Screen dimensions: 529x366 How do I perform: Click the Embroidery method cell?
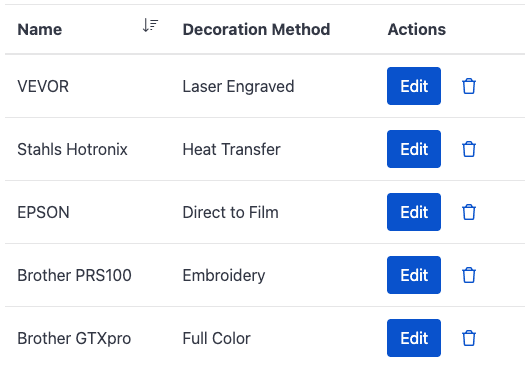coord(224,276)
